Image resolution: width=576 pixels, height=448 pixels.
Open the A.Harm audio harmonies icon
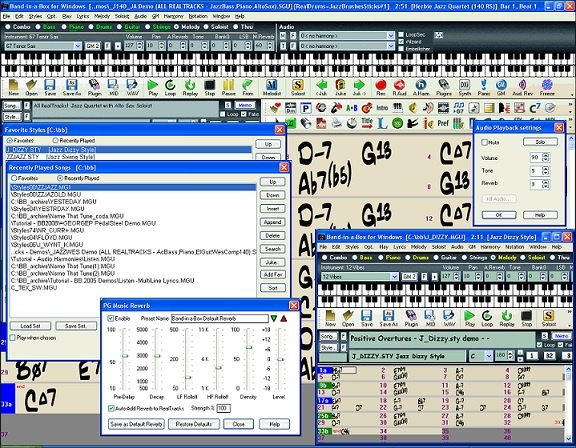421,87
